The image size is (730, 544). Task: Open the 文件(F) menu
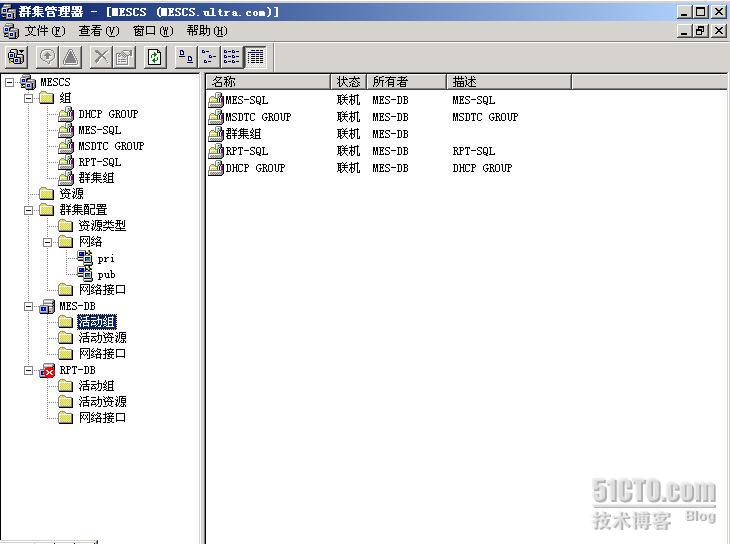coord(45,31)
